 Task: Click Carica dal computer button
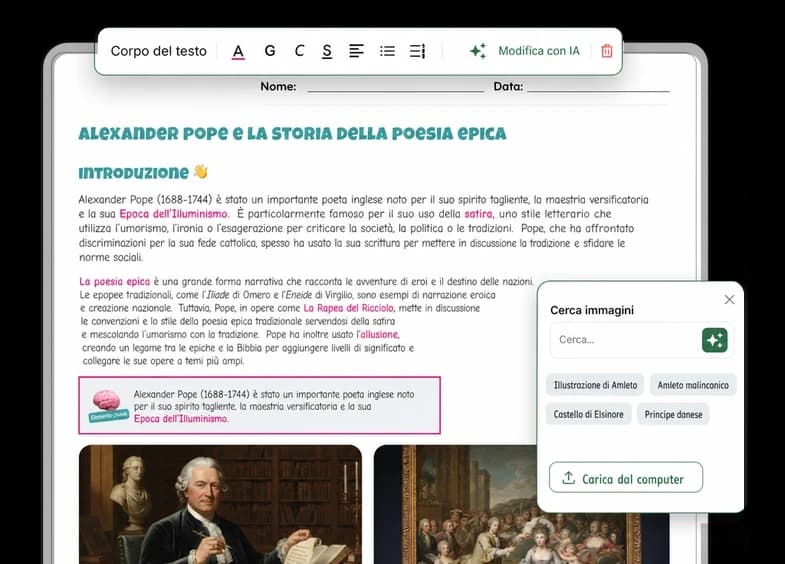[x=626, y=477]
